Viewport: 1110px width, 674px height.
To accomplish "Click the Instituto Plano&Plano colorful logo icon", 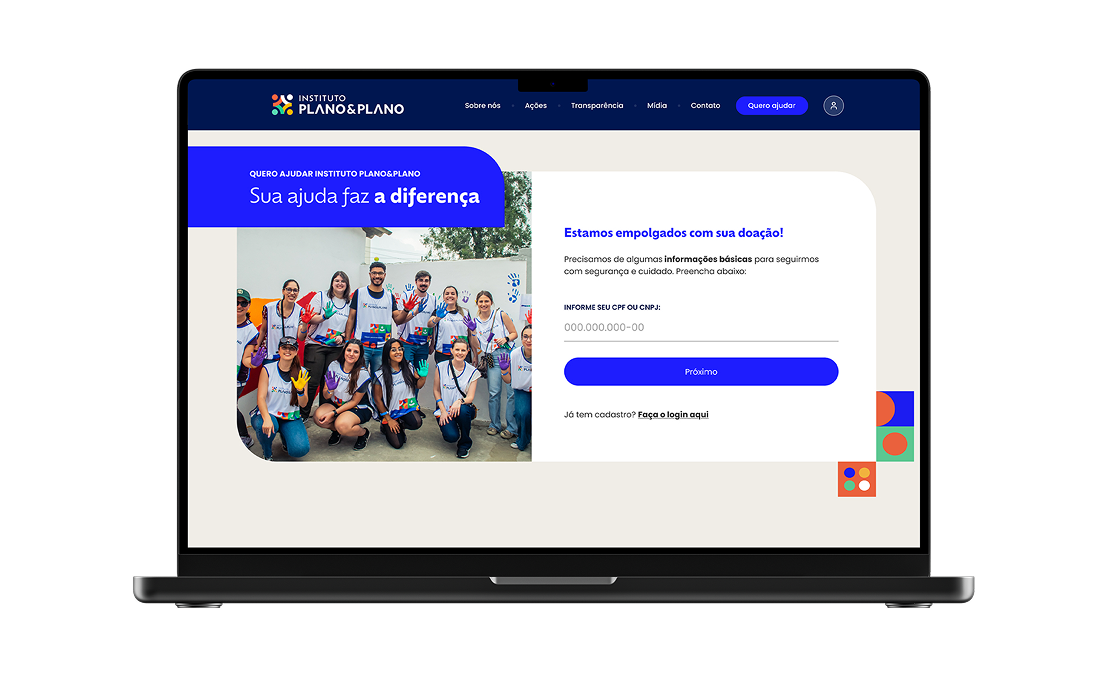I will click(x=282, y=105).
